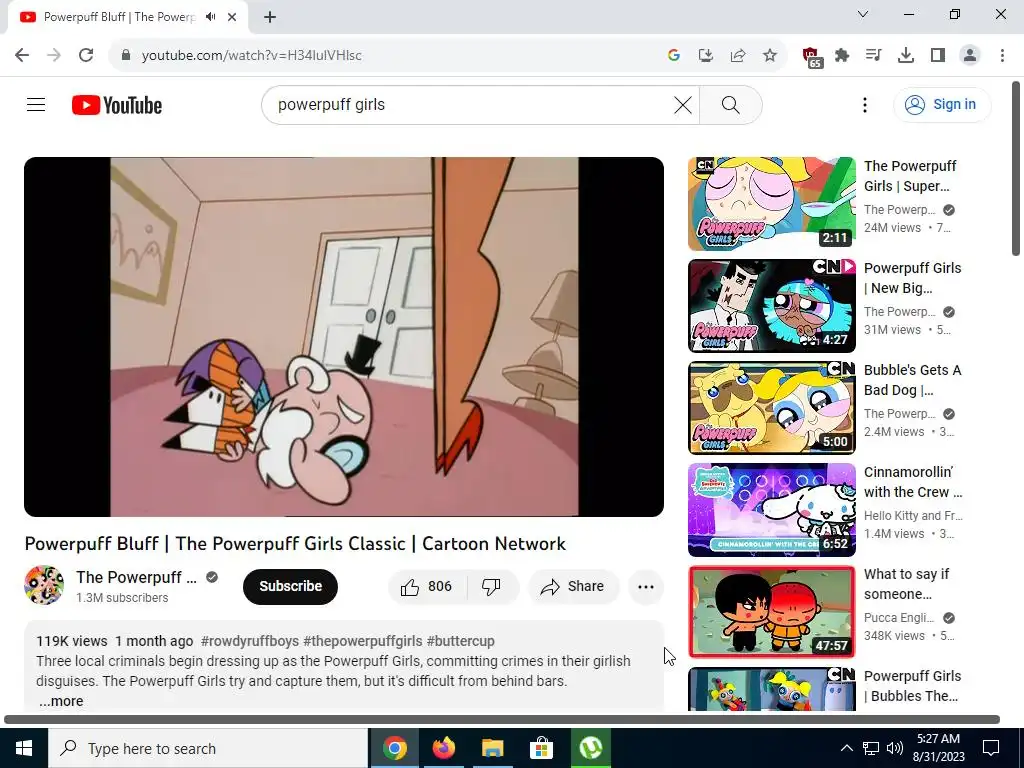The image size is (1024, 768).
Task: Open taskbar clock showing 5:27 AM
Action: tap(938, 748)
